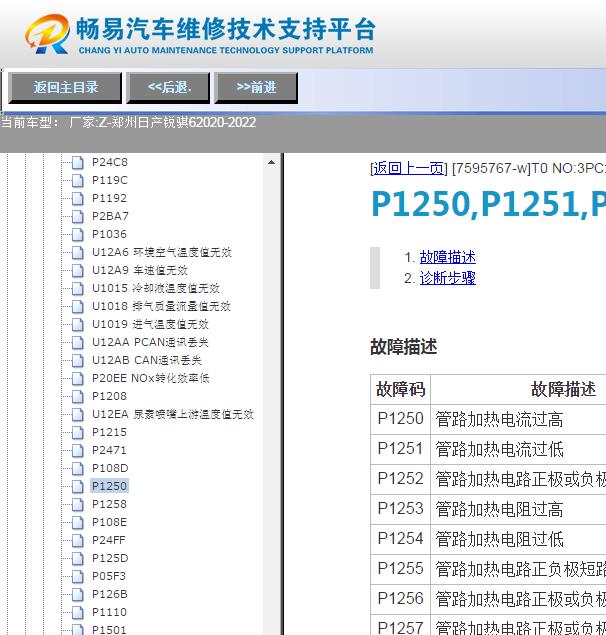This screenshot has height=635, width=606.
Task: Click the page icon beside P108D
Action: (x=77, y=468)
